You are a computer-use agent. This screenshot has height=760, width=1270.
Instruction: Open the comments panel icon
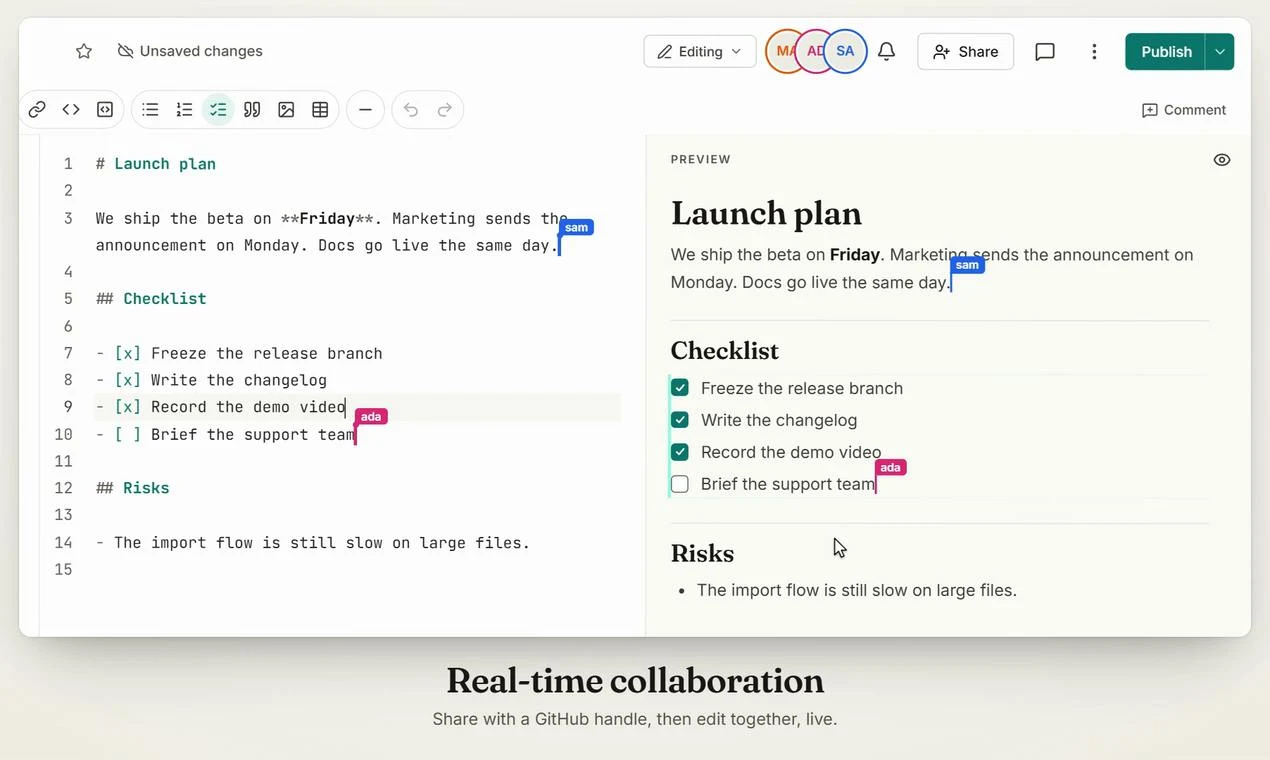point(1045,51)
